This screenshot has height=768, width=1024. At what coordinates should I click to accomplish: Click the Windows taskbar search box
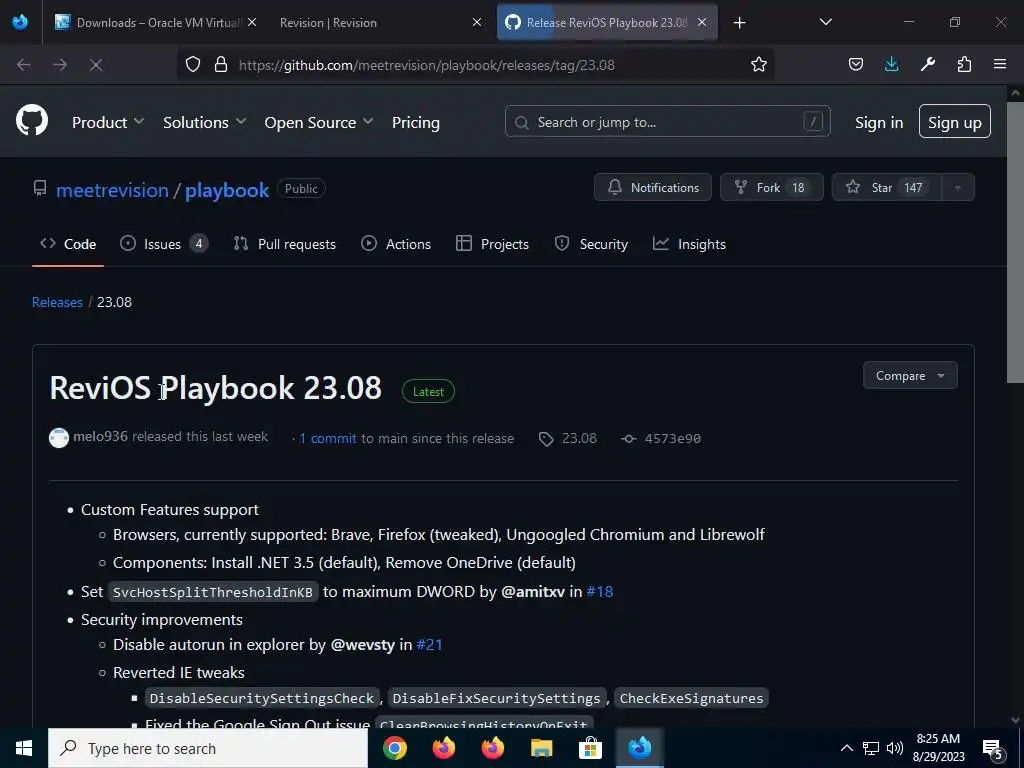click(208, 748)
